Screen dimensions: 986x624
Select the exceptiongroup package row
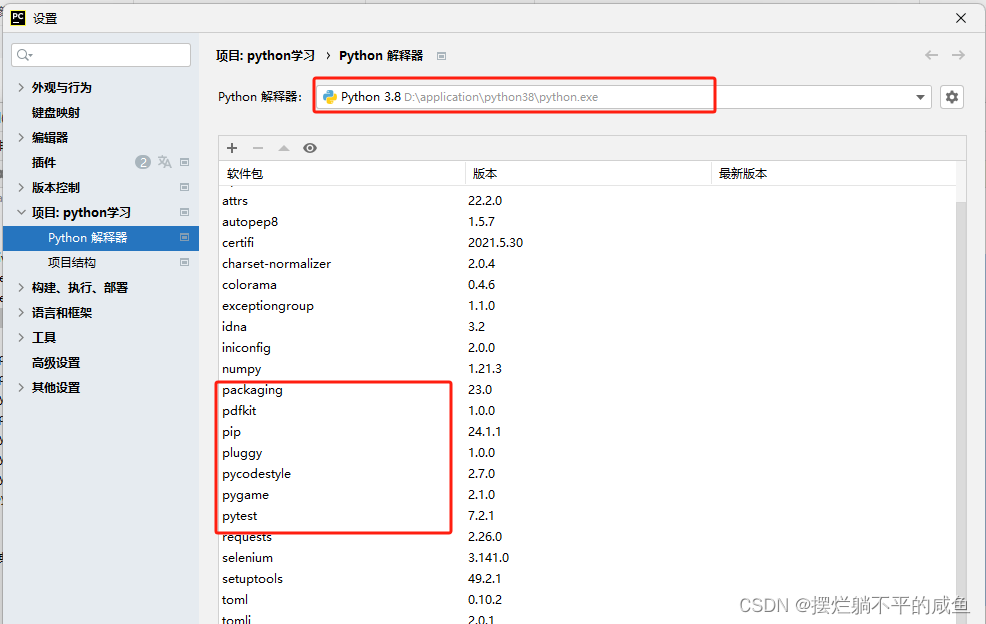587,306
